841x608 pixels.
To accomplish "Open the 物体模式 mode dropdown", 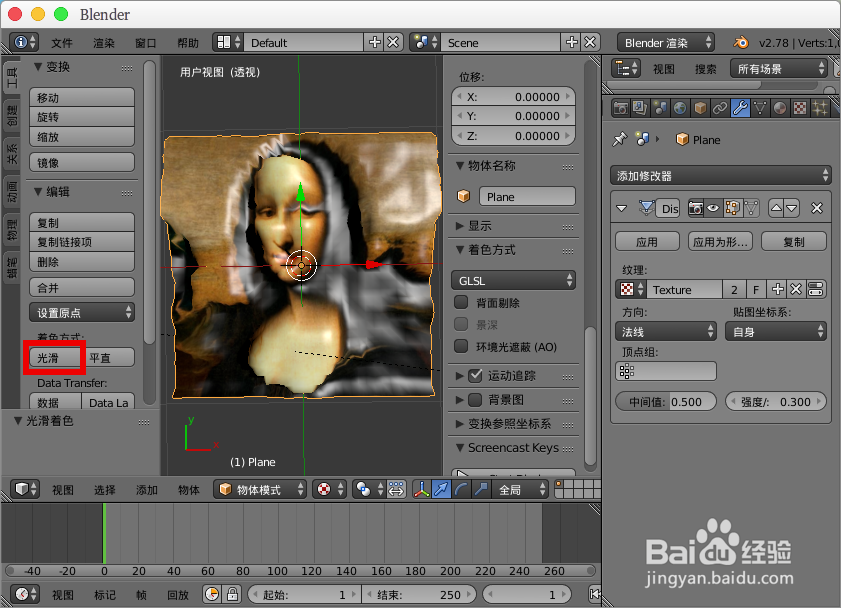I will pos(260,489).
